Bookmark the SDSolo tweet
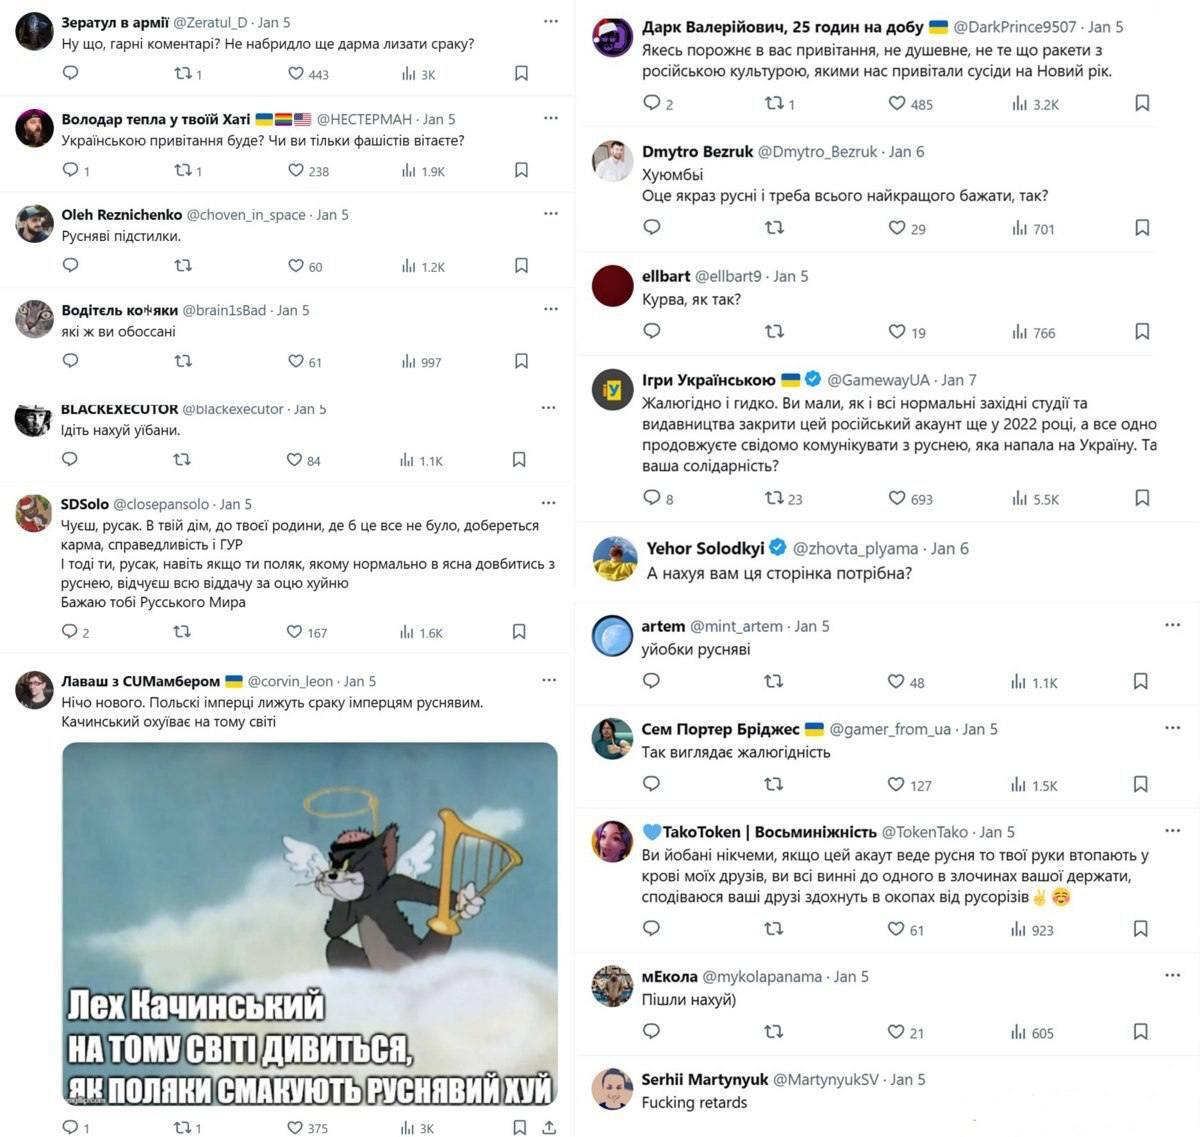Viewport: 1200px width, 1137px height. tap(519, 631)
